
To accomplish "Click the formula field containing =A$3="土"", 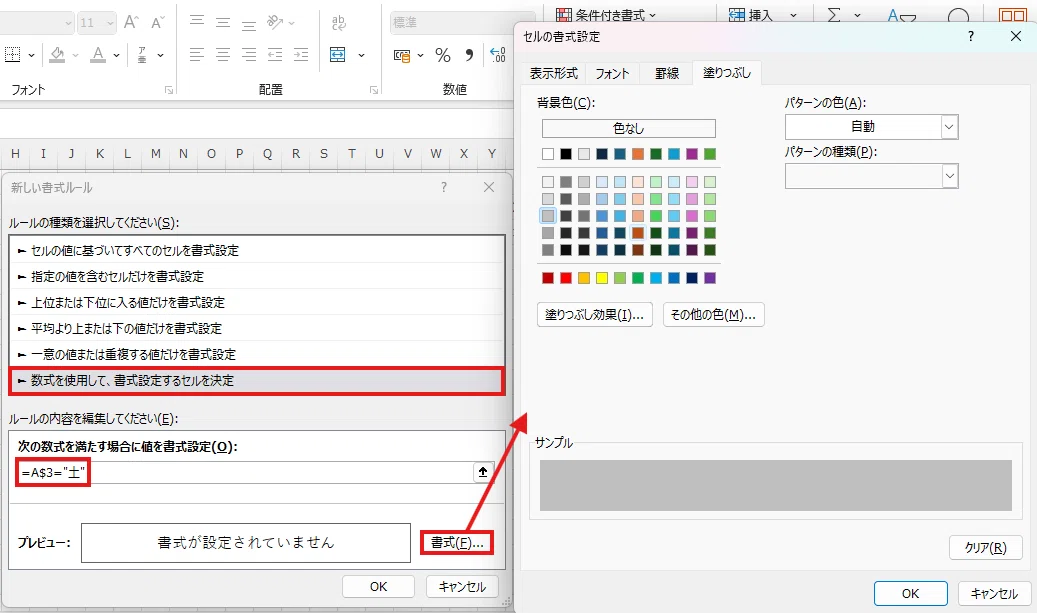I will [x=244, y=472].
